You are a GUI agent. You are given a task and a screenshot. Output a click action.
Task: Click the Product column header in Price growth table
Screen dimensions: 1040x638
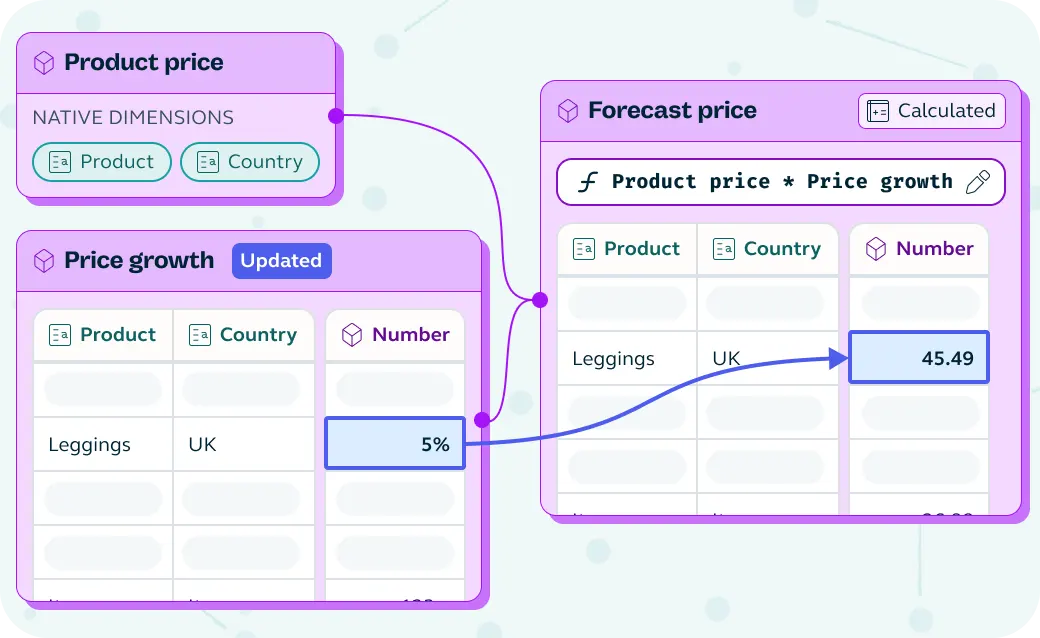tap(103, 335)
